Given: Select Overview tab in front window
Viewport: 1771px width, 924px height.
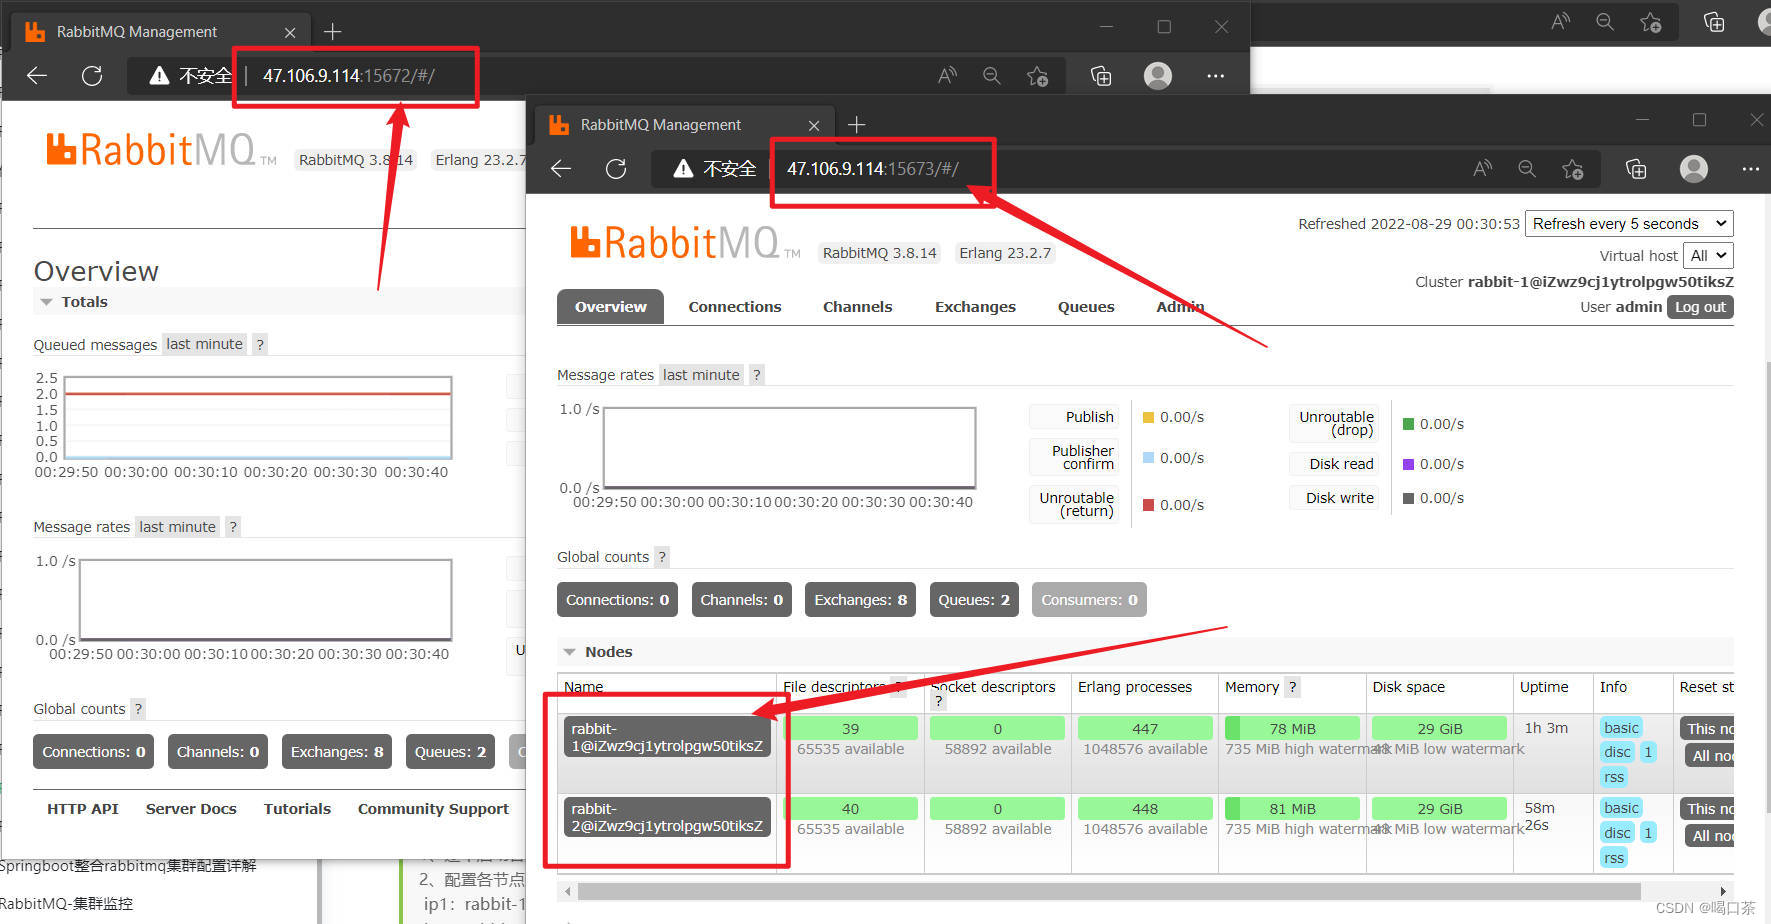Looking at the screenshot, I should click(x=610, y=307).
